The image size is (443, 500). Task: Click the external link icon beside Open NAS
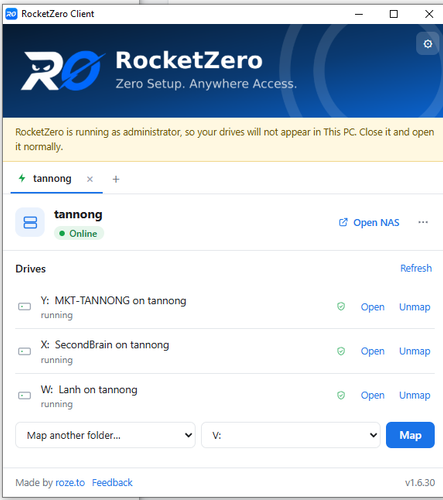[x=343, y=222]
